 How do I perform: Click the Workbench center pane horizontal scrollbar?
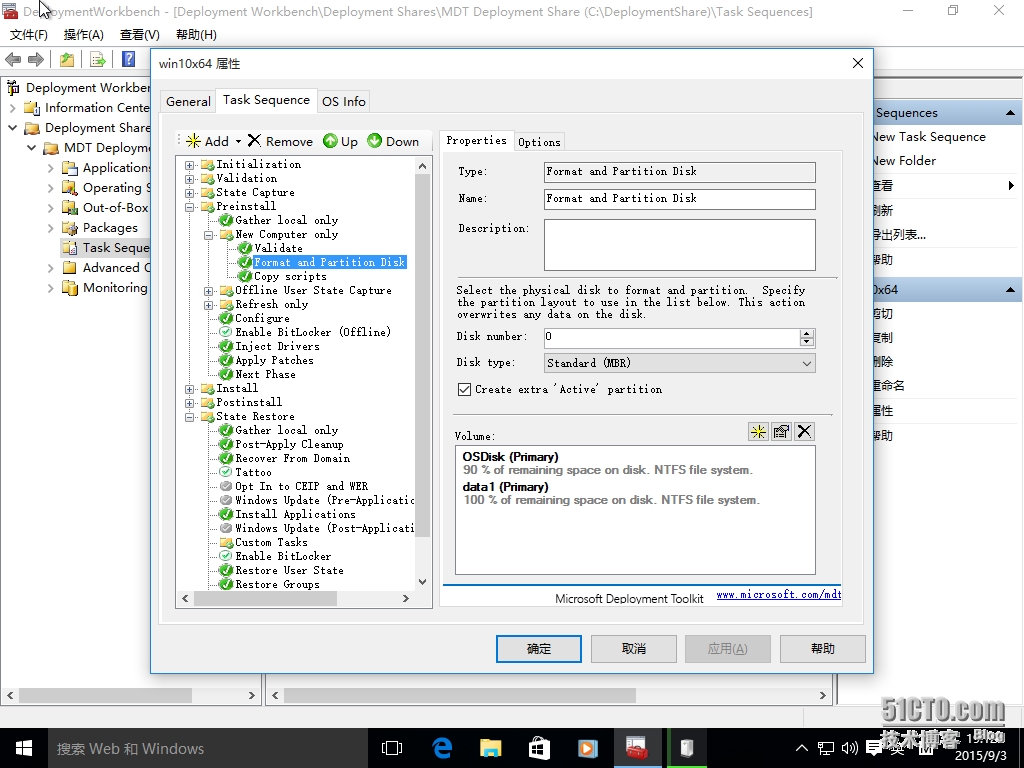coord(458,696)
